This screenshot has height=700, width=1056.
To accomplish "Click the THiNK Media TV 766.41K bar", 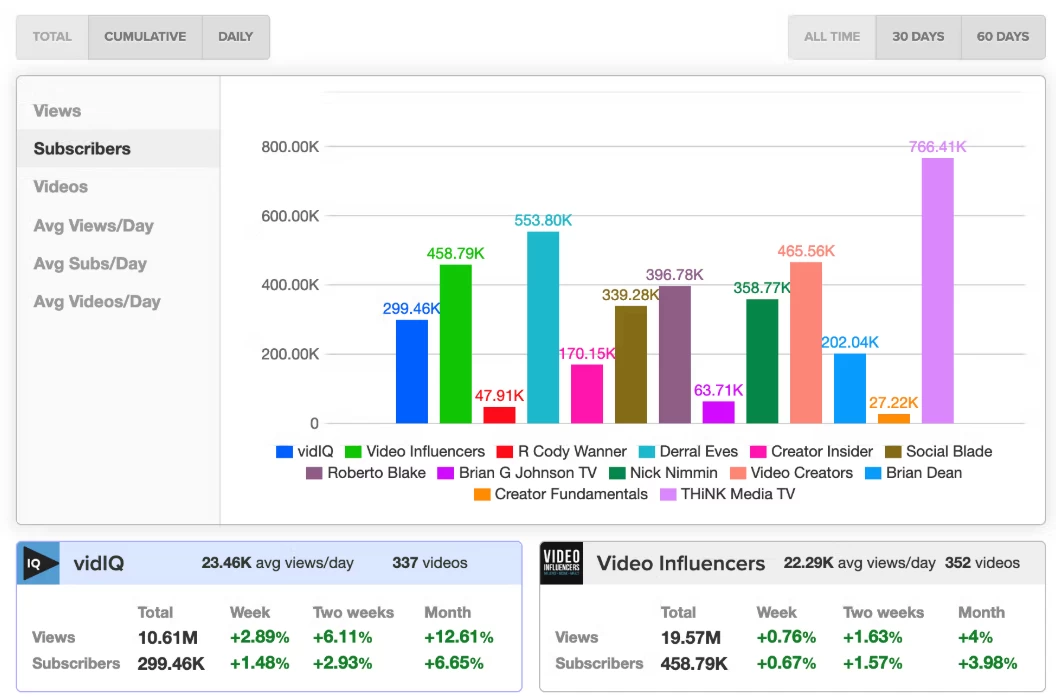I will (x=937, y=290).
